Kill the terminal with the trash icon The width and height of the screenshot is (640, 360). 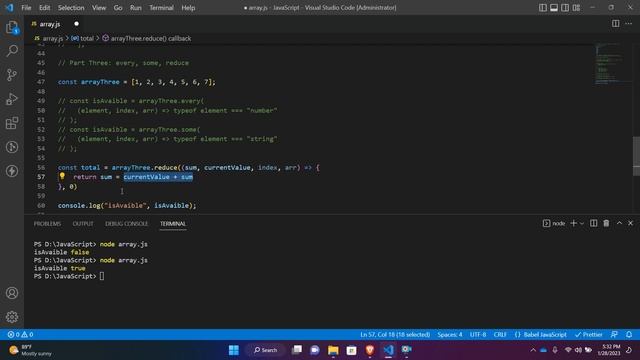click(x=606, y=223)
